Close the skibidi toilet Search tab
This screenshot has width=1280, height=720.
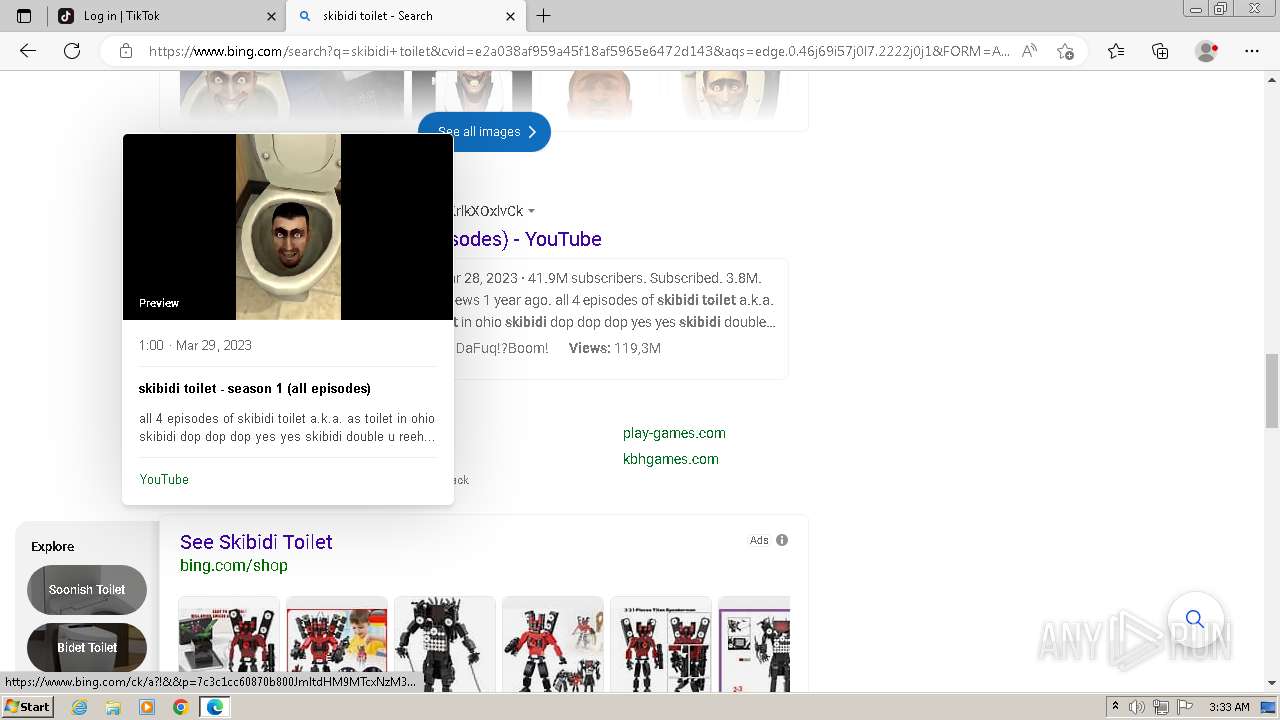click(510, 16)
